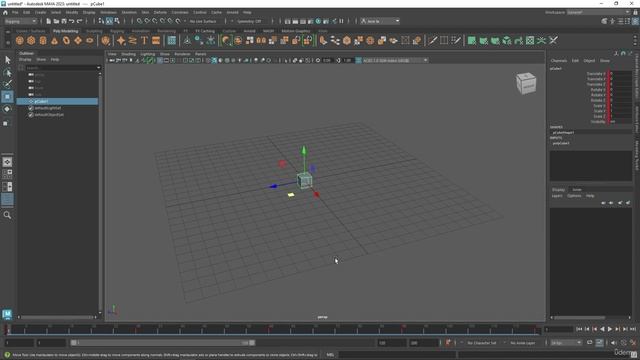Click the SVG import shelf icon
Screen dimensions: 640x360
[x=156, y=40]
